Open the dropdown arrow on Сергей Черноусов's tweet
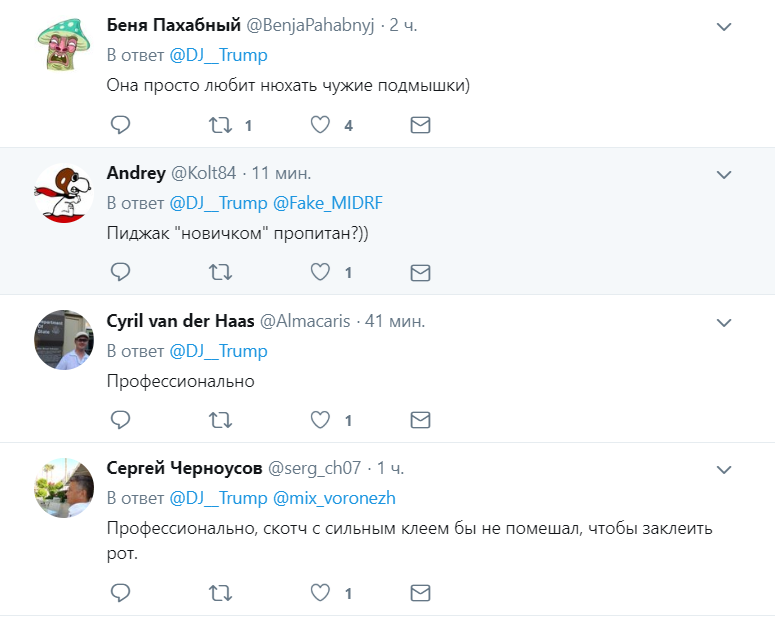The image size is (775, 617). click(x=725, y=469)
